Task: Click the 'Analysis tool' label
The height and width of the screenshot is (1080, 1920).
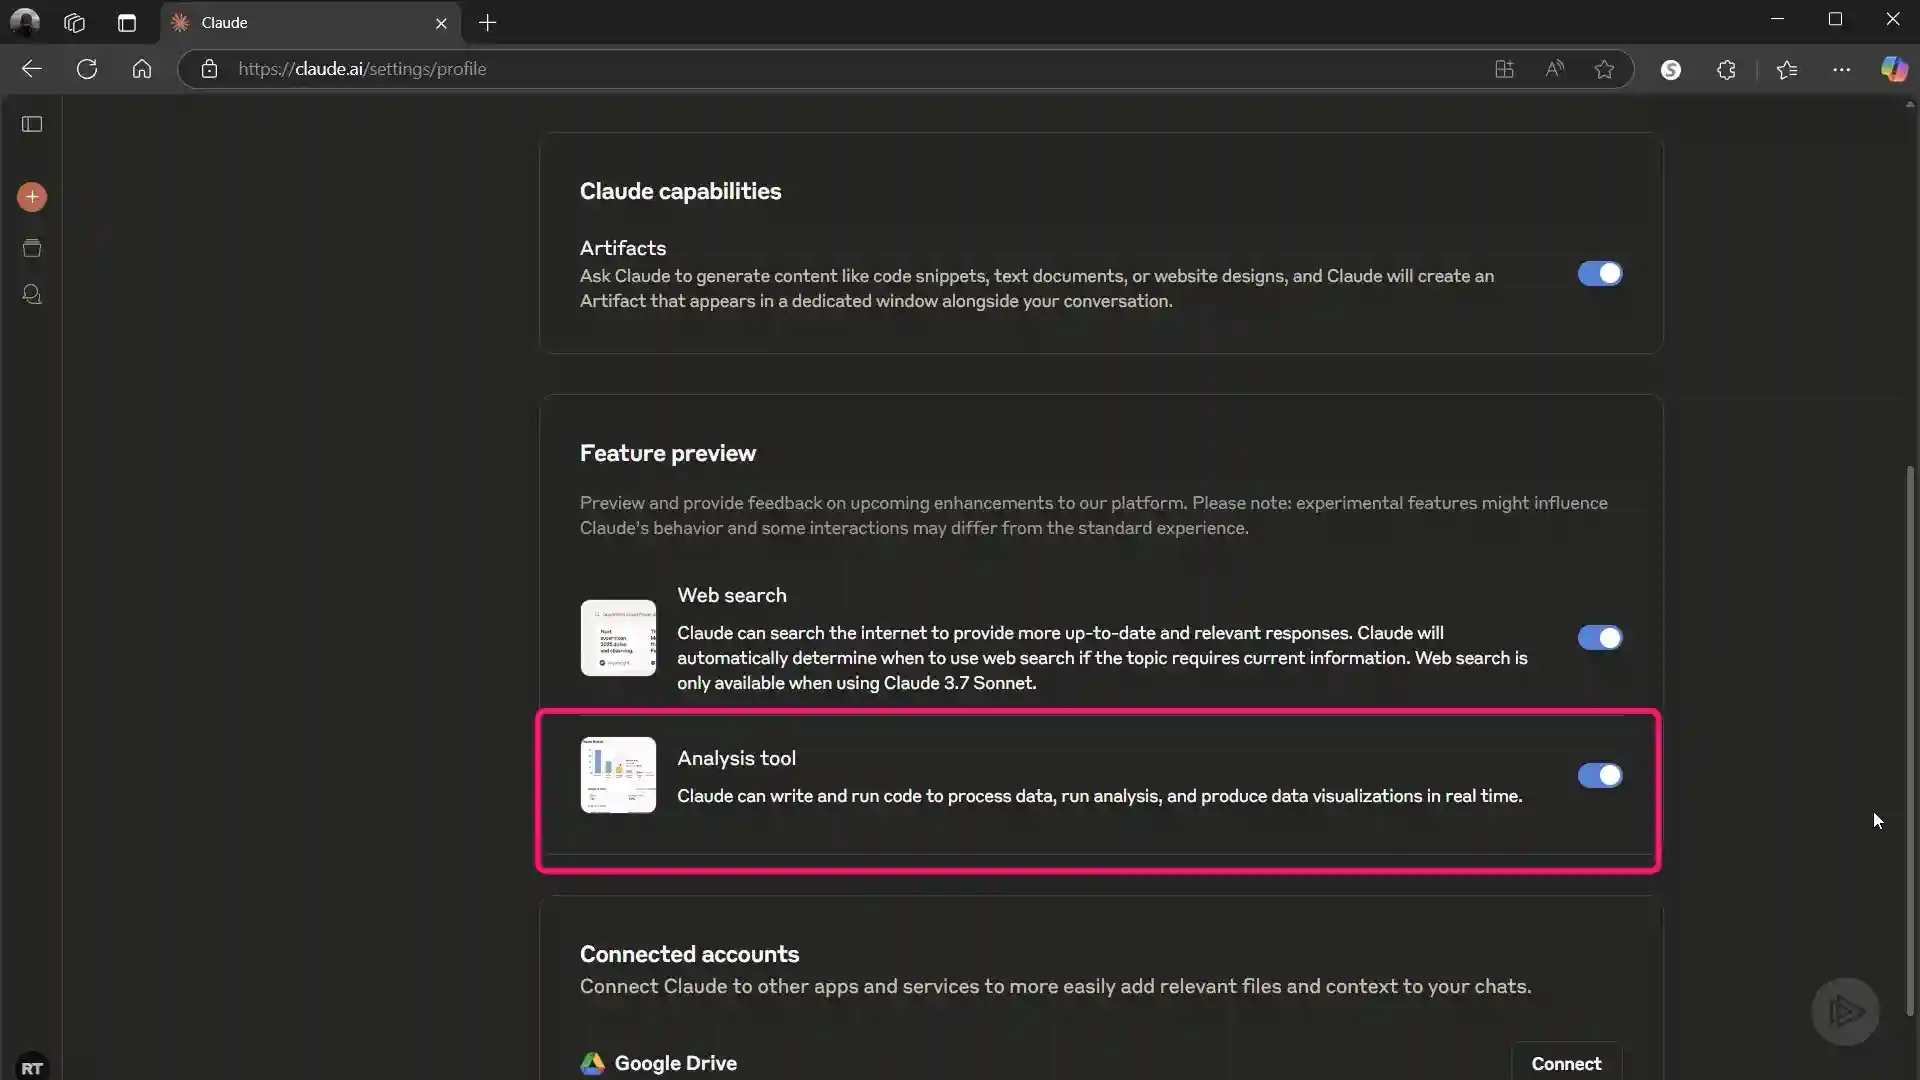Action: pos(736,758)
